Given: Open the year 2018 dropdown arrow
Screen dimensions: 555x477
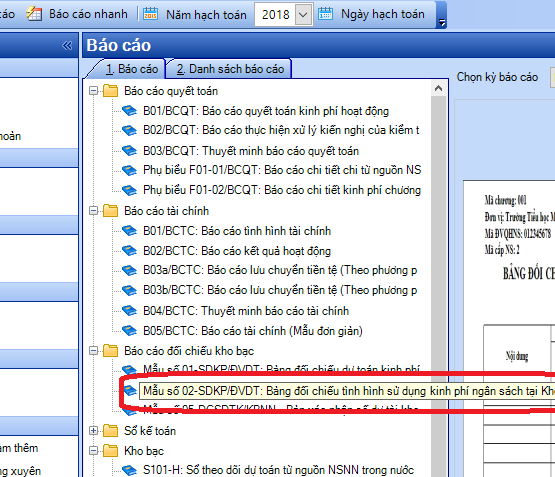Looking at the screenshot, I should [303, 15].
